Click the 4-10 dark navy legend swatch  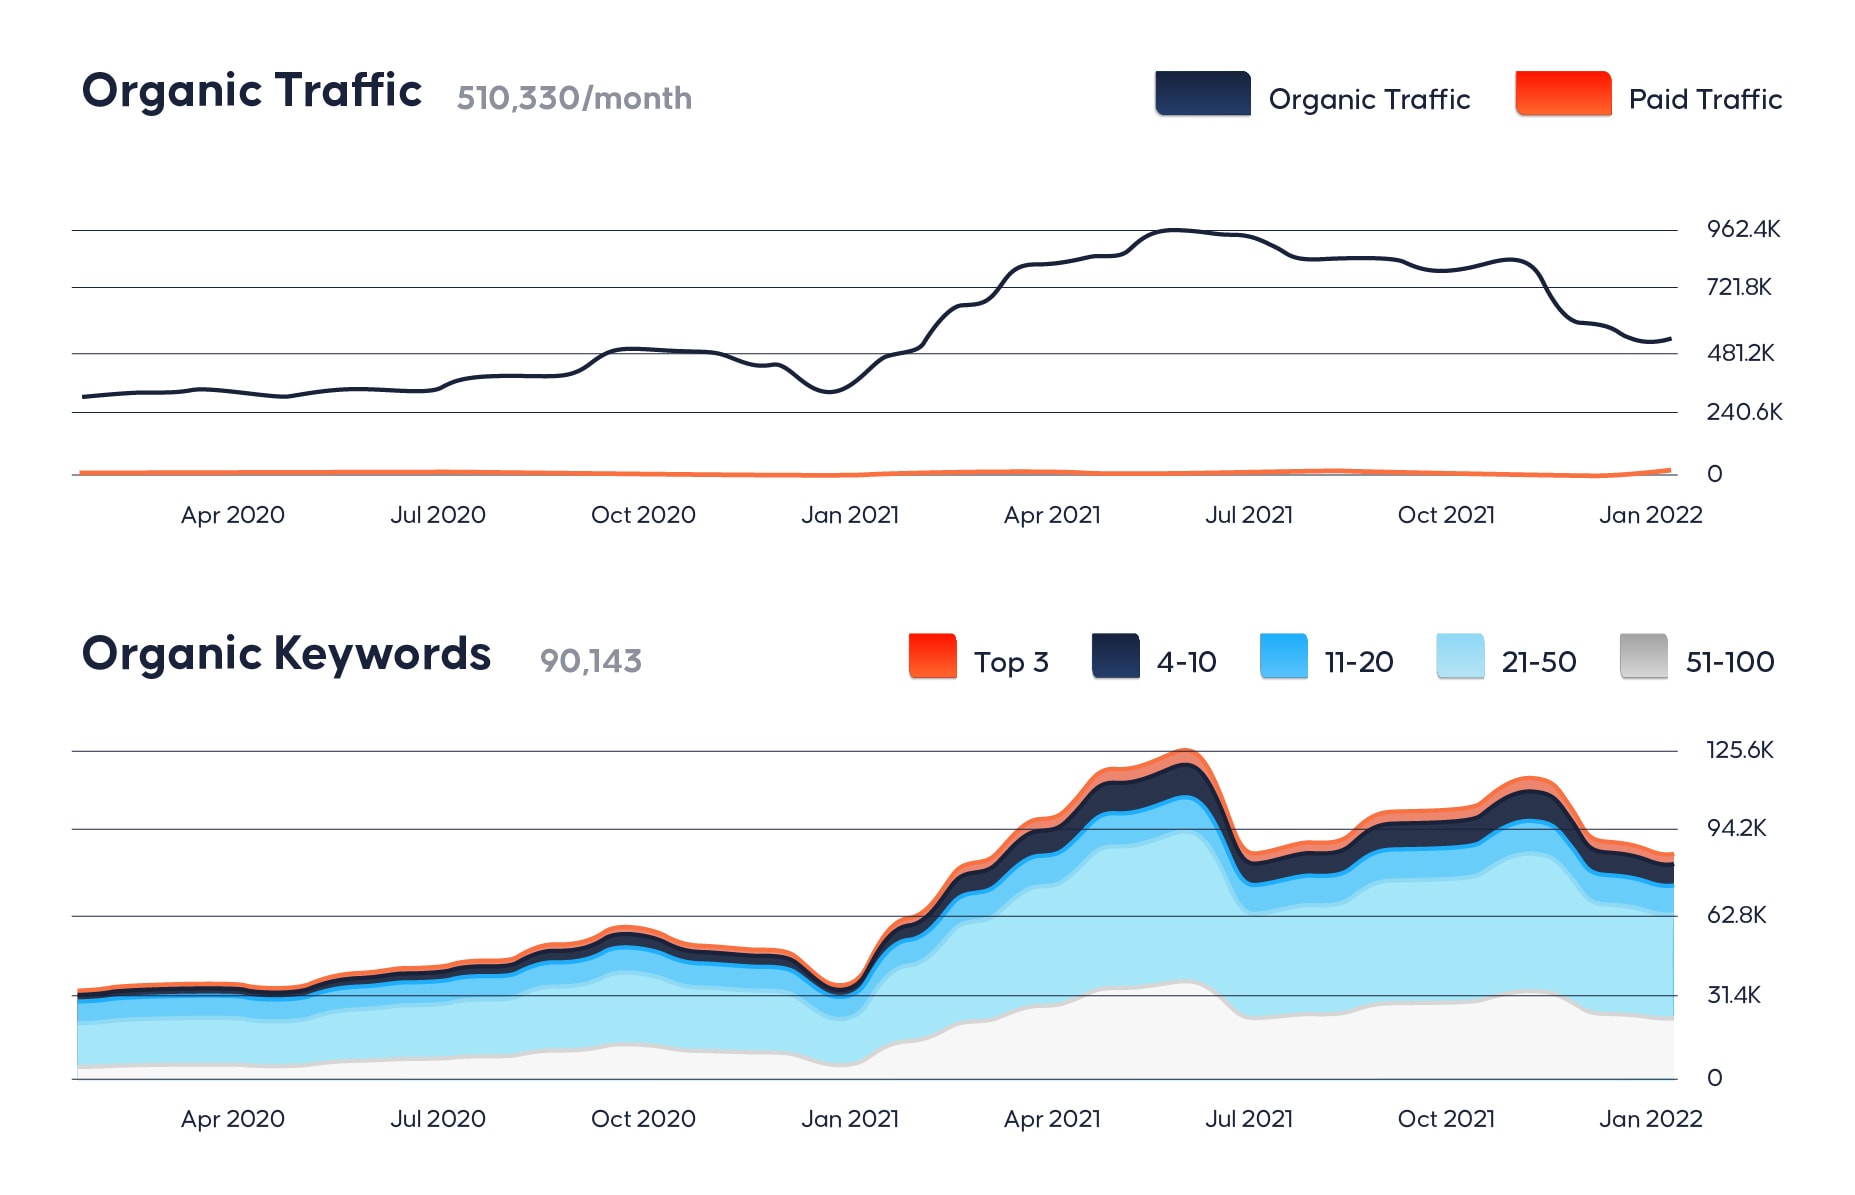[1116, 656]
